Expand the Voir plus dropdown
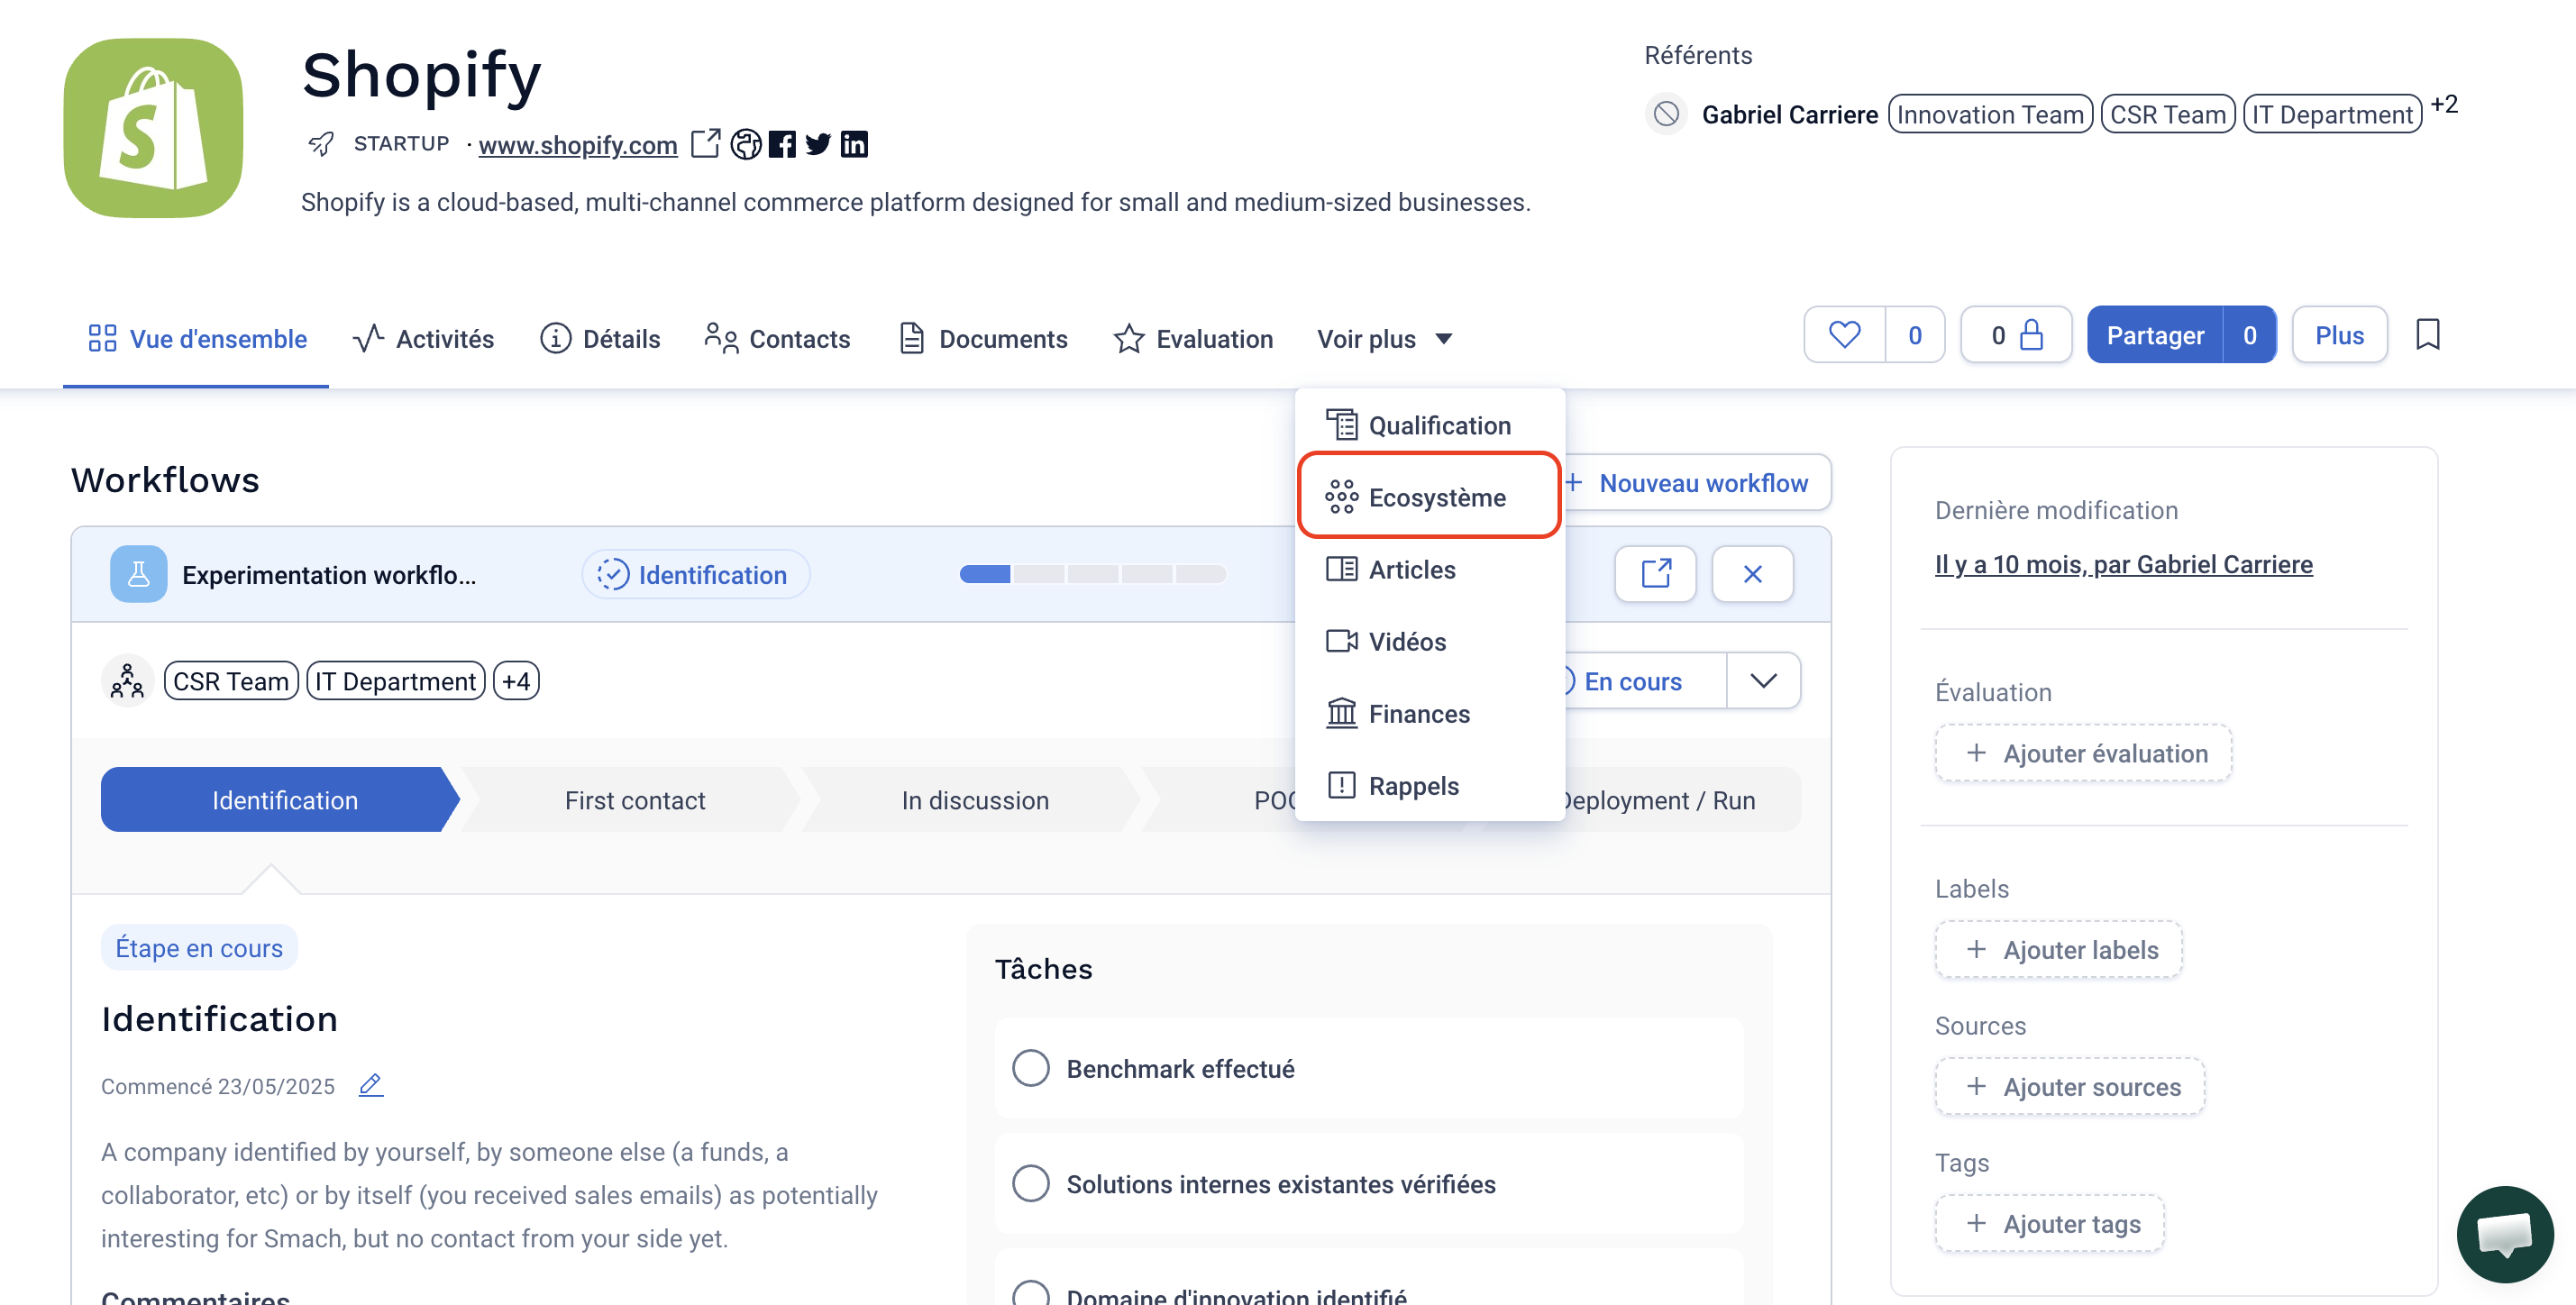2576x1305 pixels. (1384, 339)
